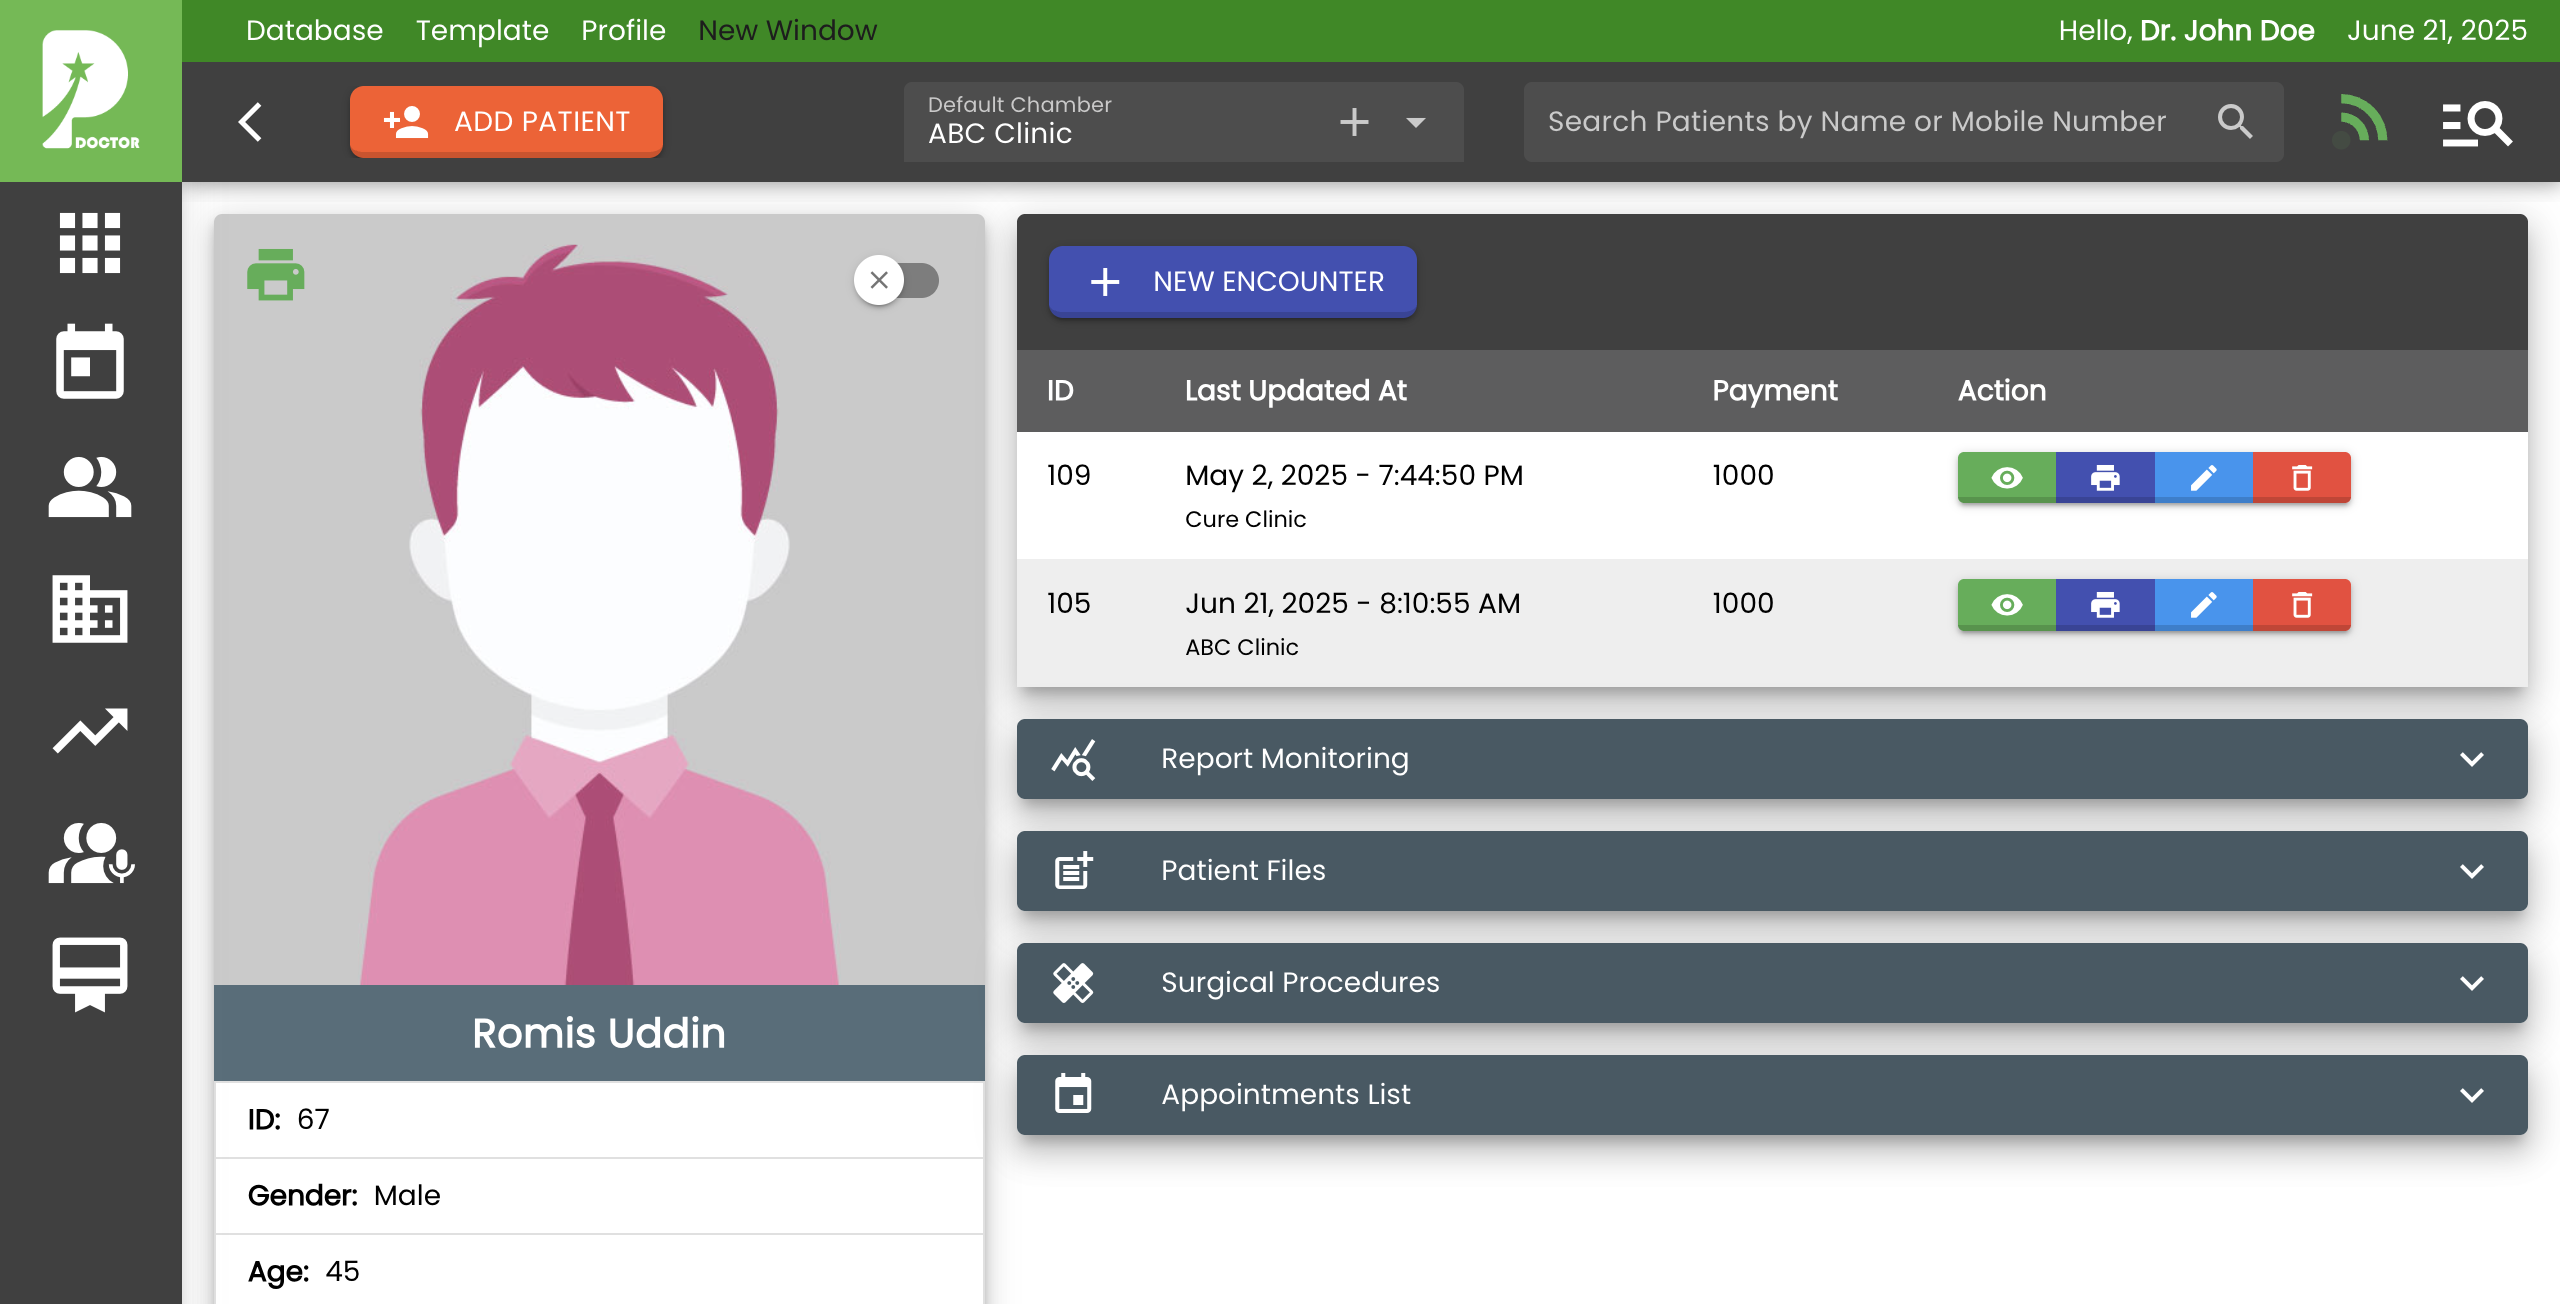Image resolution: width=2560 pixels, height=1304 pixels.
Task: Open the certificate screen icon in sidebar
Action: (90, 974)
